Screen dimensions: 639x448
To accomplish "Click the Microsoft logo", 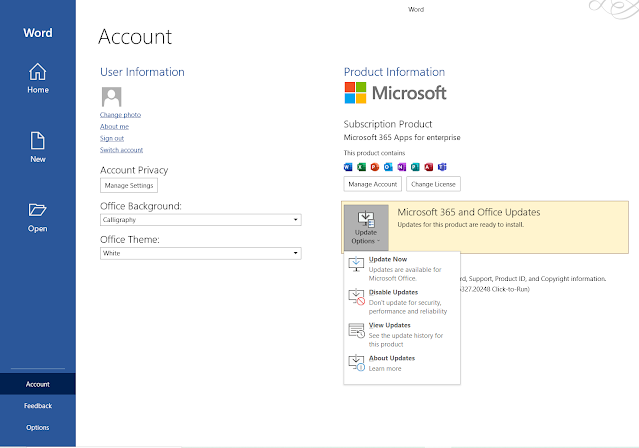I will pos(395,93).
